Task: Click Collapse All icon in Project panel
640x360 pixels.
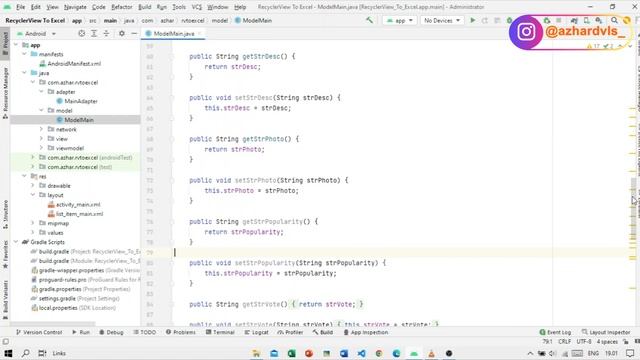Action: point(106,33)
